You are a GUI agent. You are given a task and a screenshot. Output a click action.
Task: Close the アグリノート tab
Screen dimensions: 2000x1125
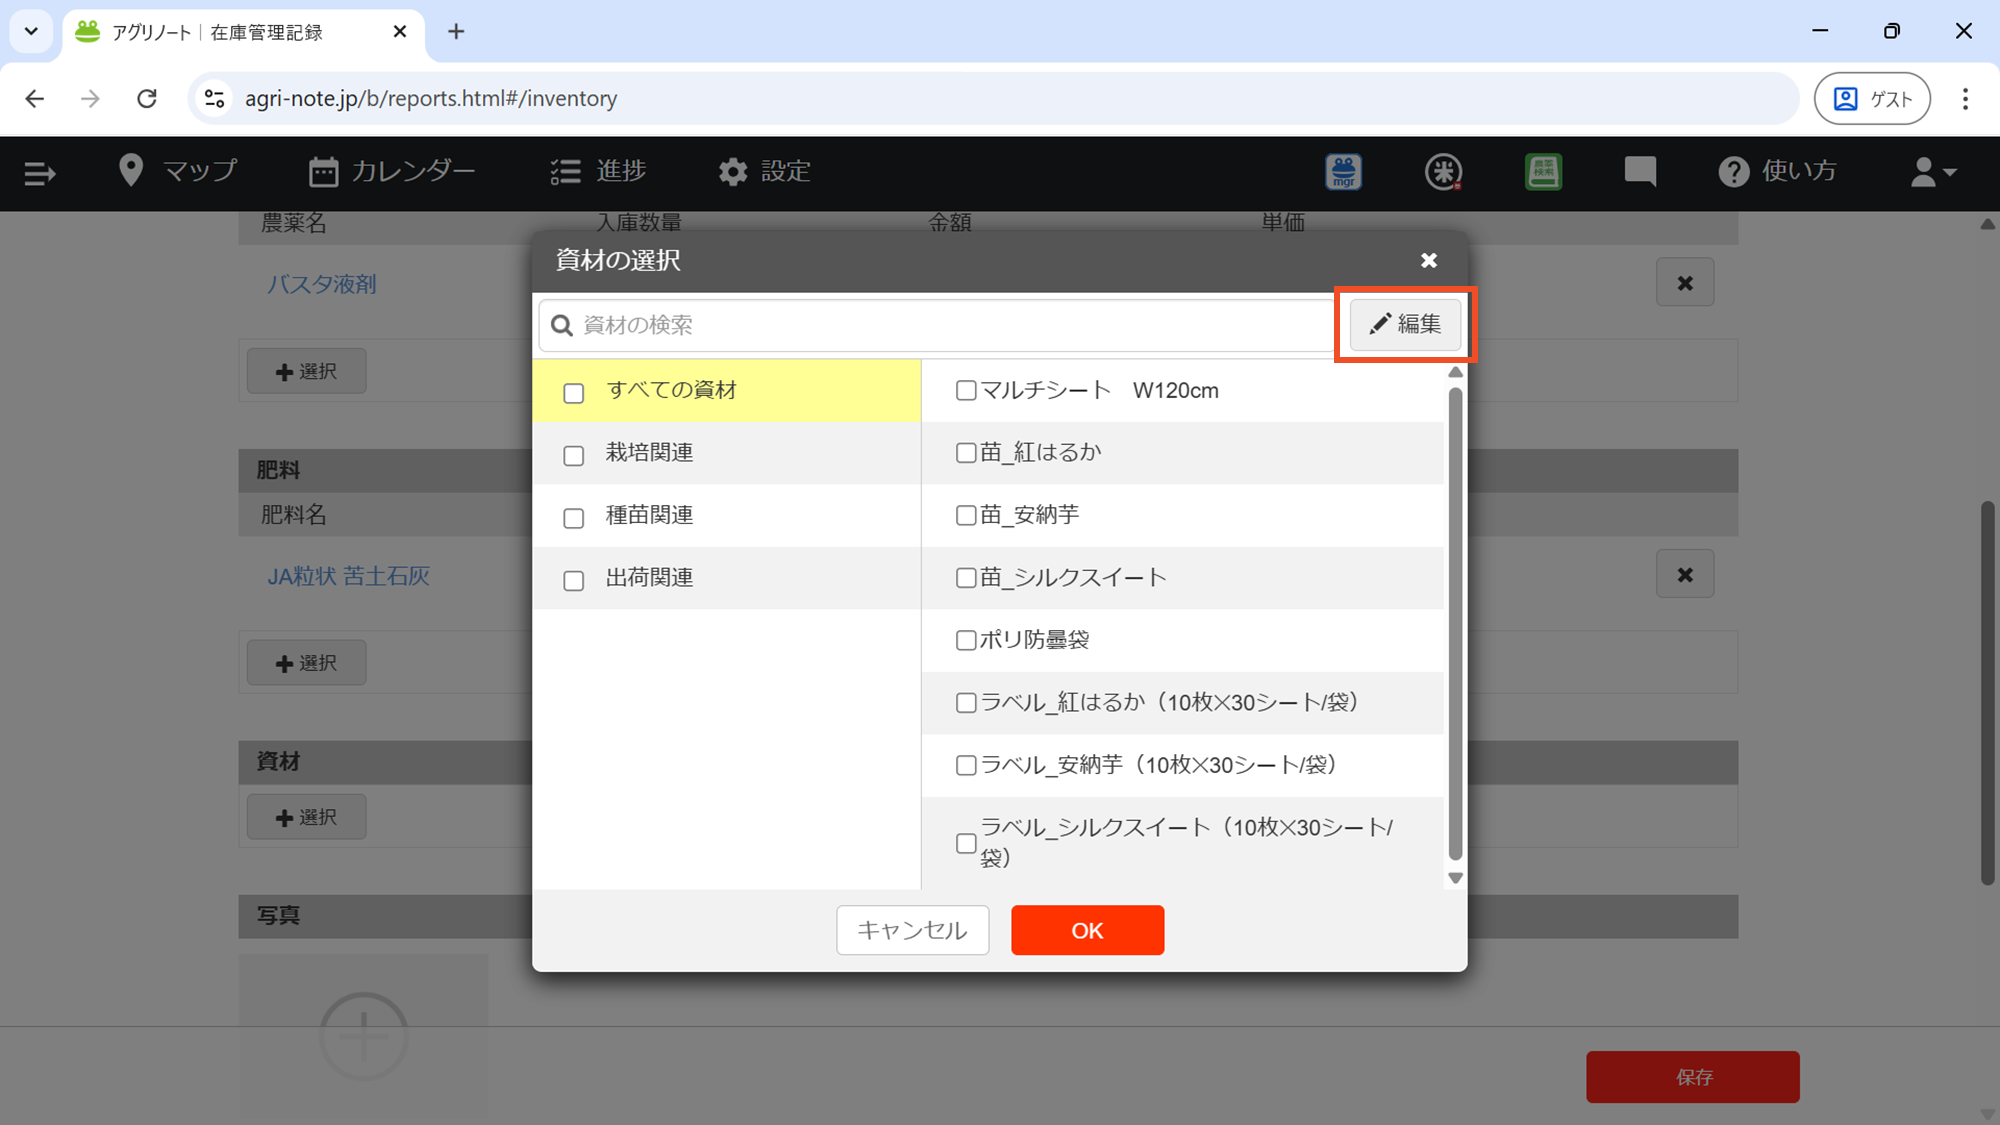point(400,32)
